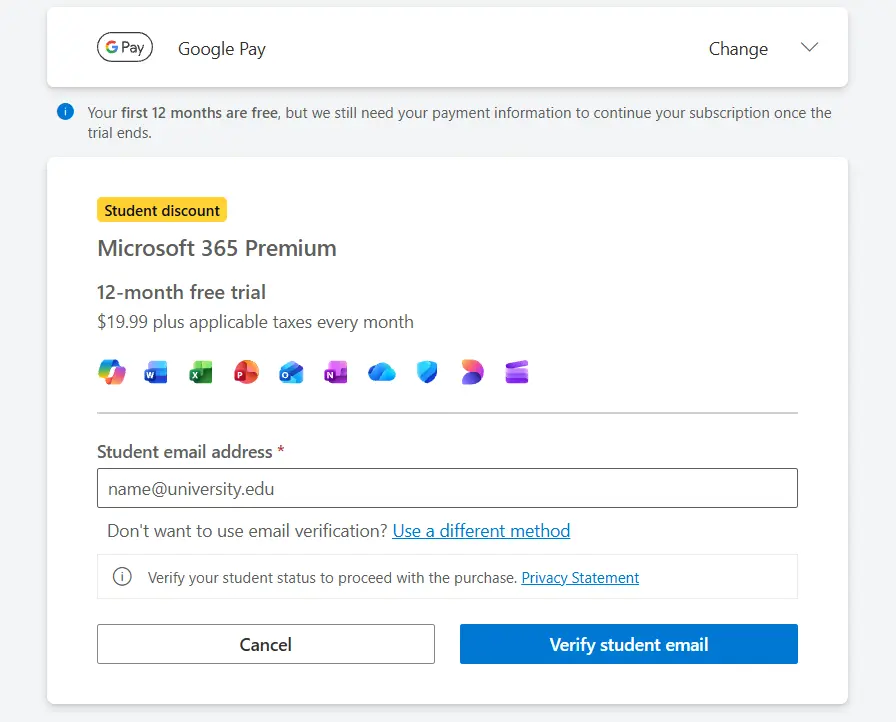Click the Outlook app icon

click(291, 372)
